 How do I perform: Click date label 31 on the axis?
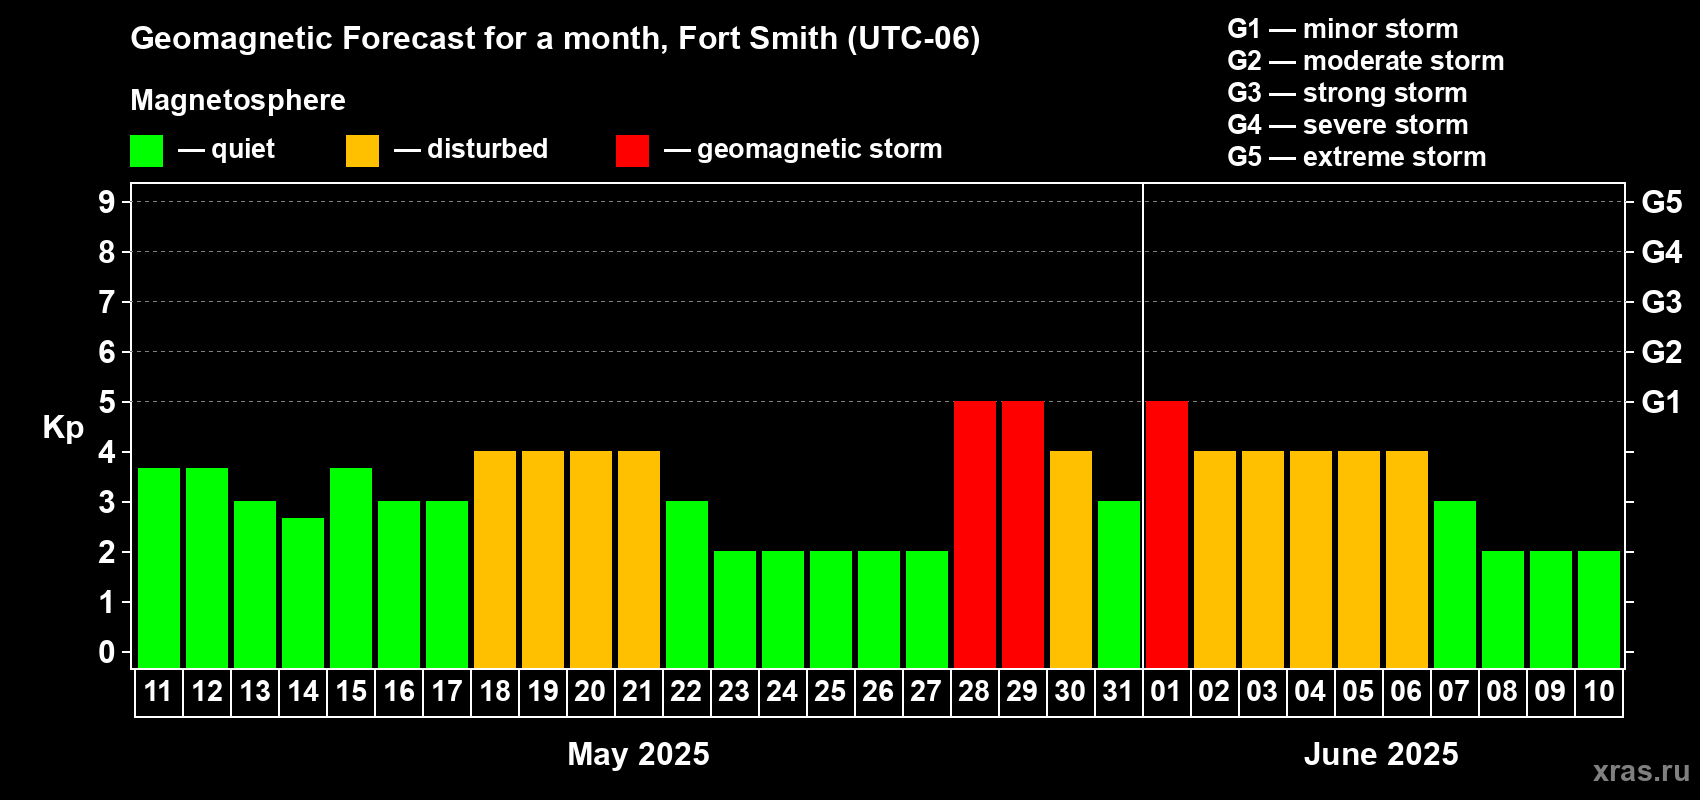(x=1118, y=692)
